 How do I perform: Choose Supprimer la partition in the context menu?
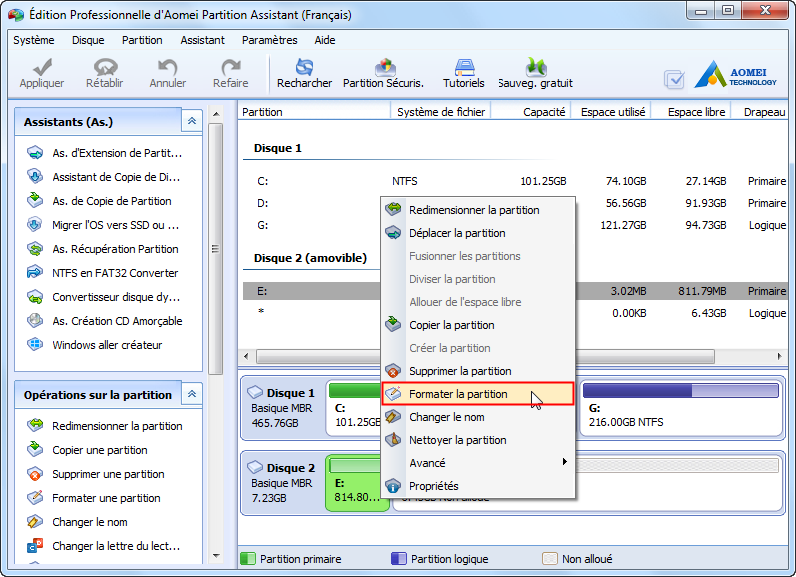478,371
